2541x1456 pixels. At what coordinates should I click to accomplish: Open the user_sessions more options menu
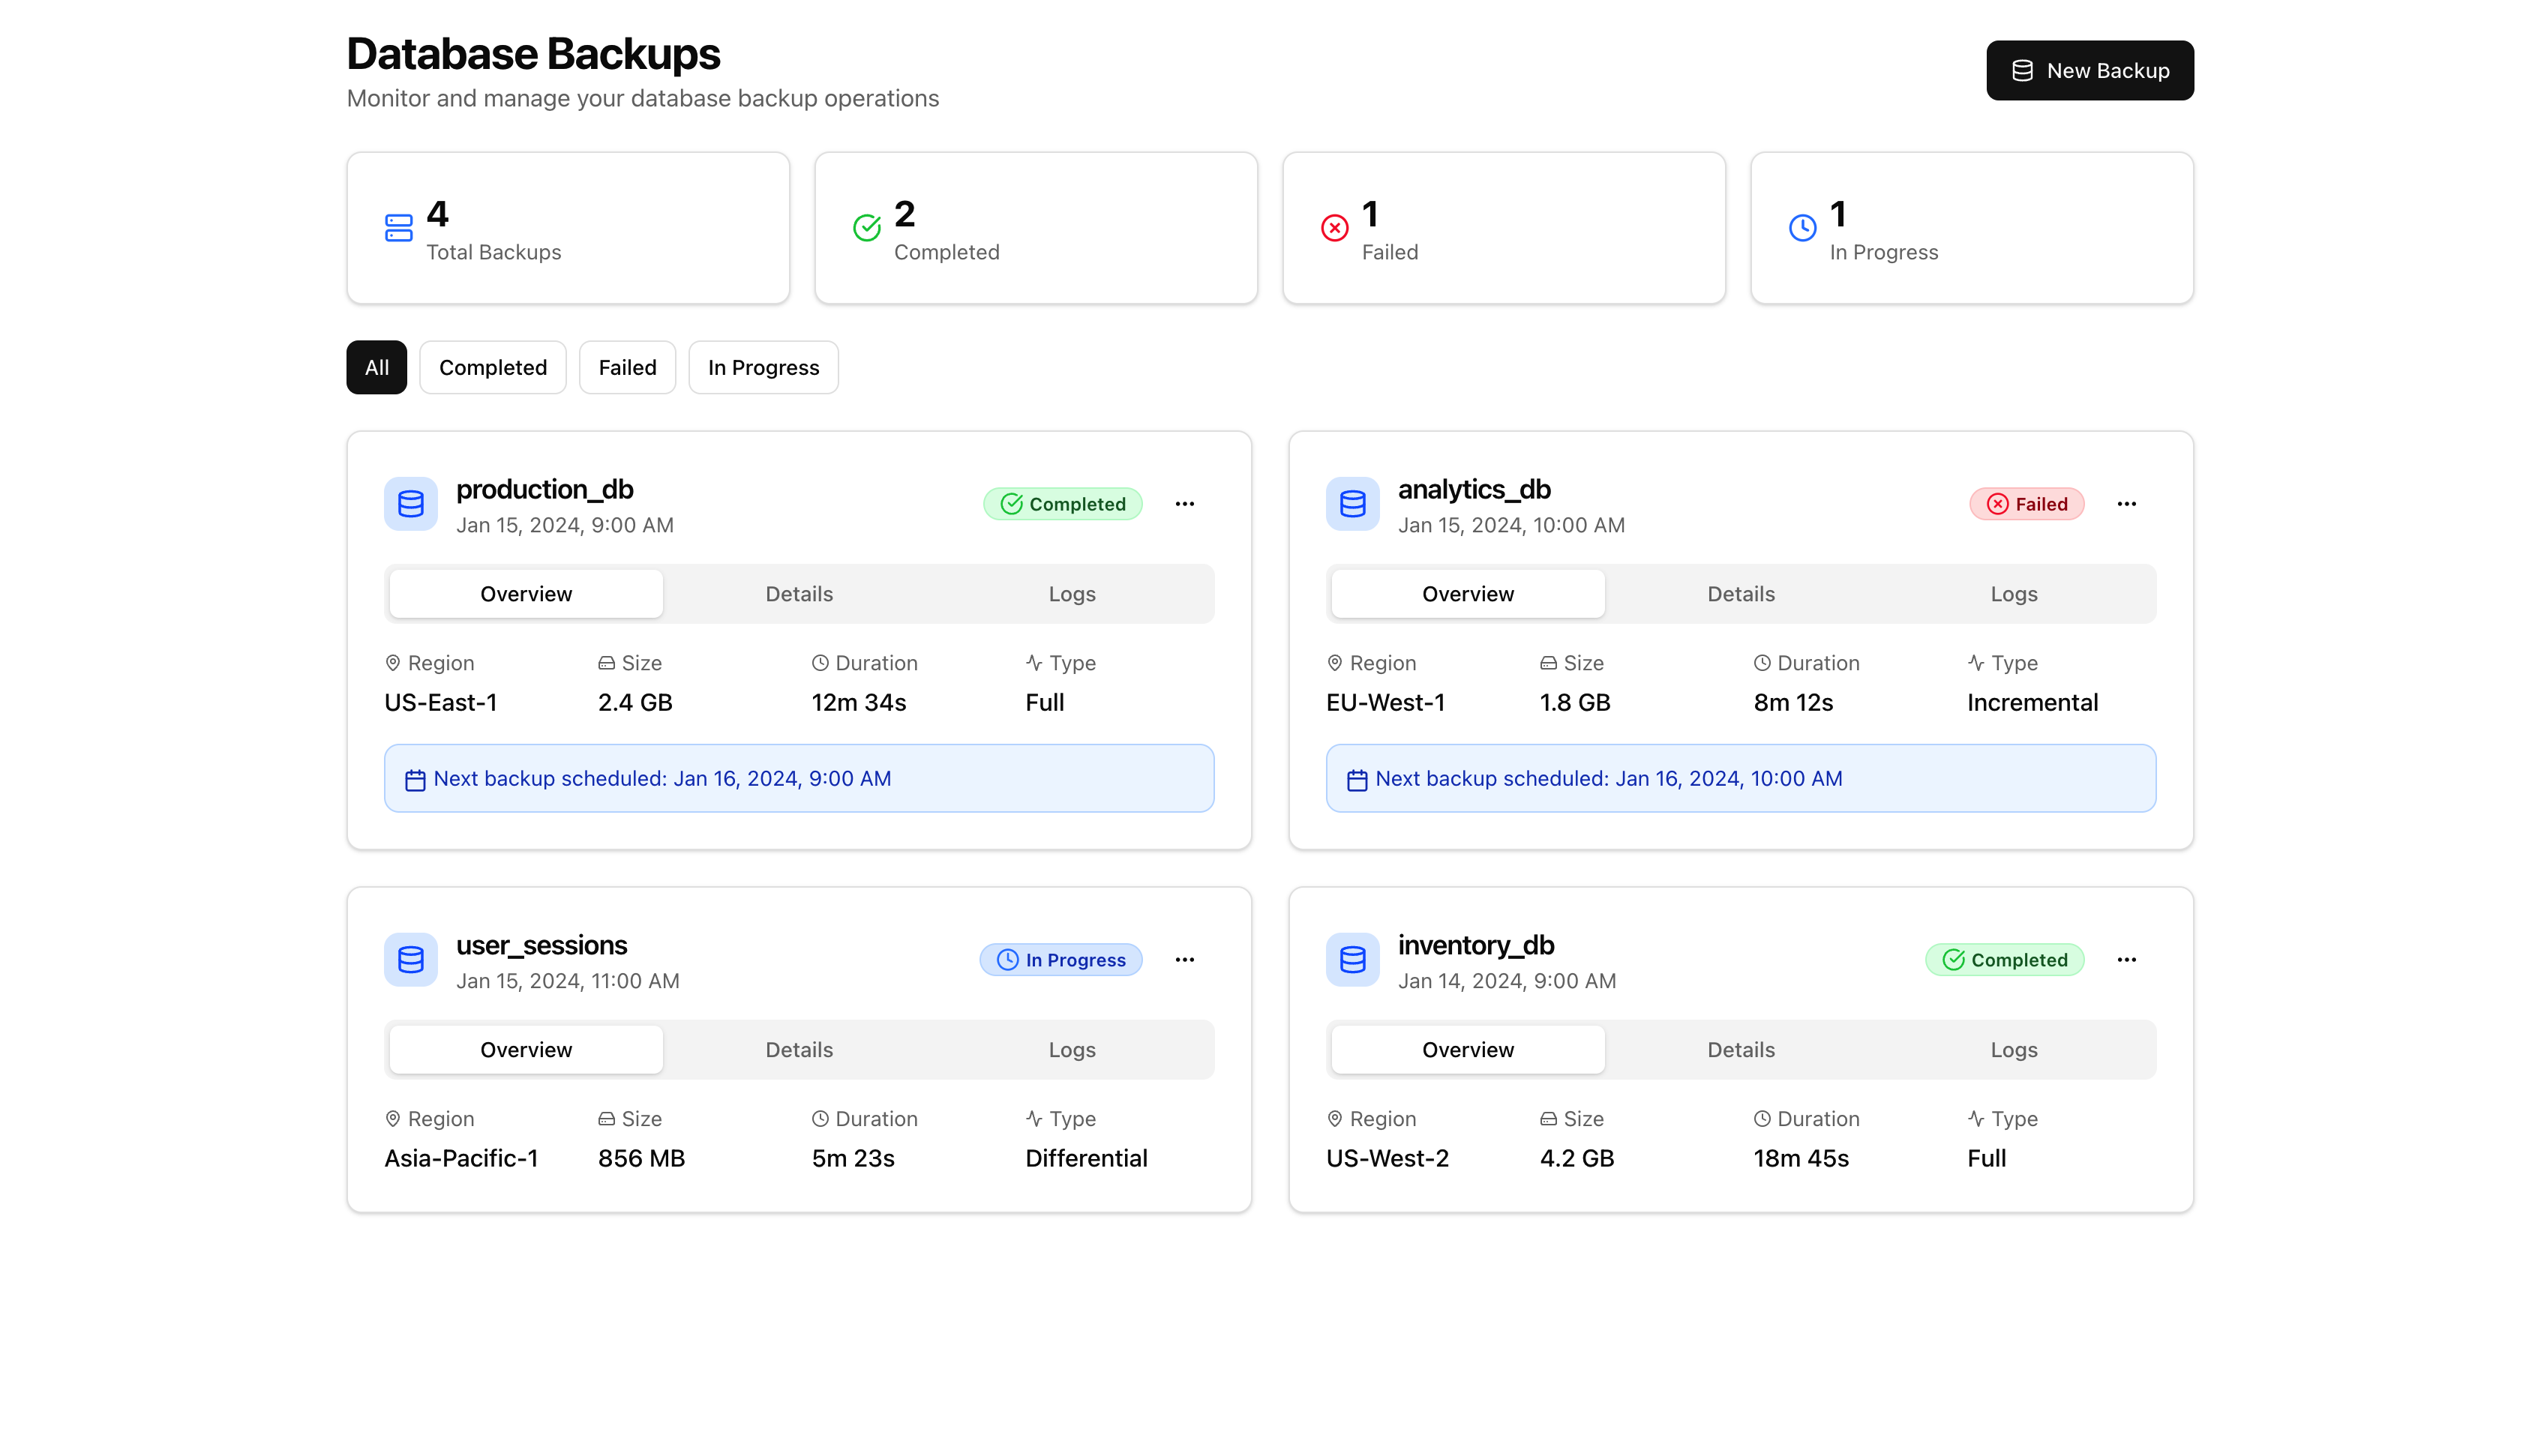click(x=1184, y=960)
